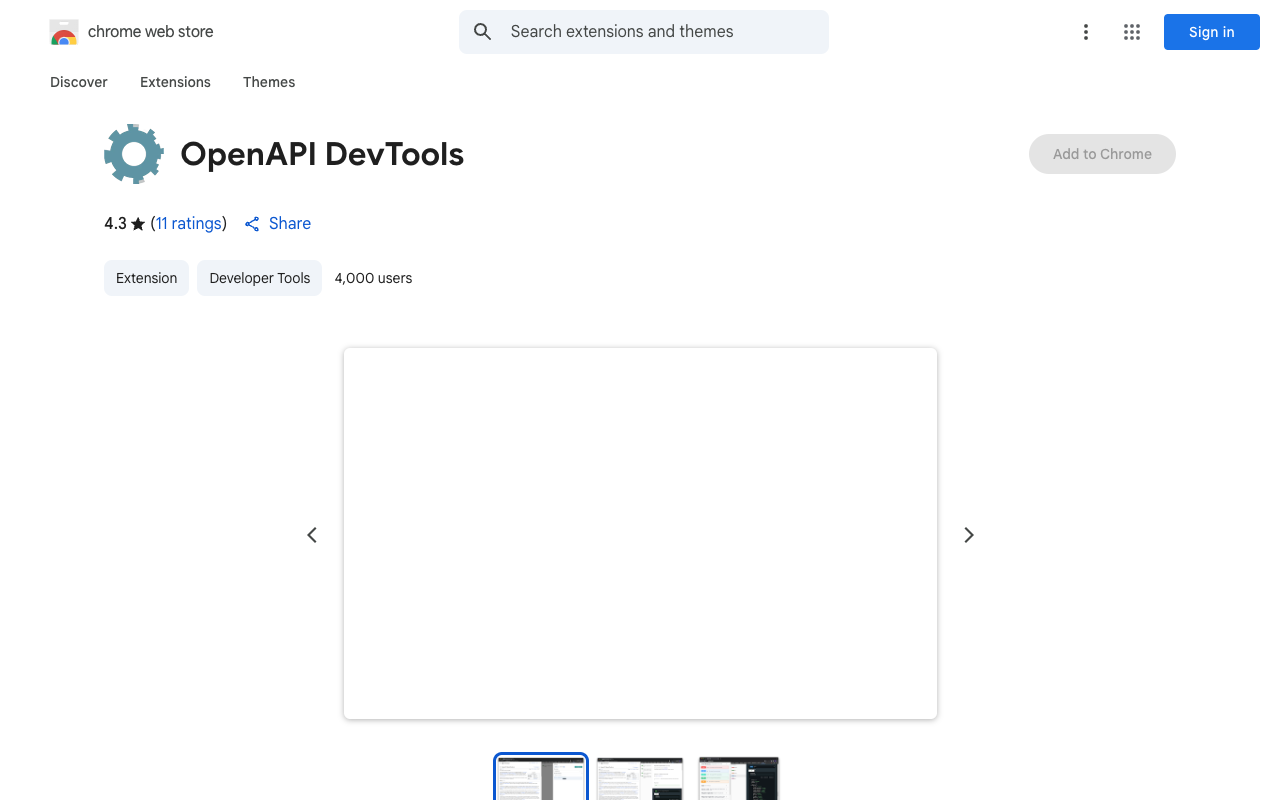
Task: Click the chrome web store title text
Action: 151,32
